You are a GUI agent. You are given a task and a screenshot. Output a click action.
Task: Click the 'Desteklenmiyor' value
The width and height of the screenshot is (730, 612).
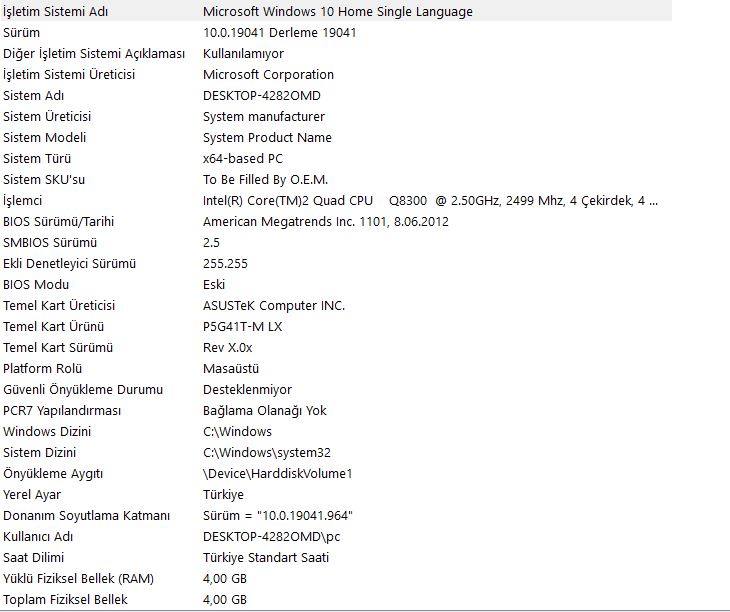point(247,390)
